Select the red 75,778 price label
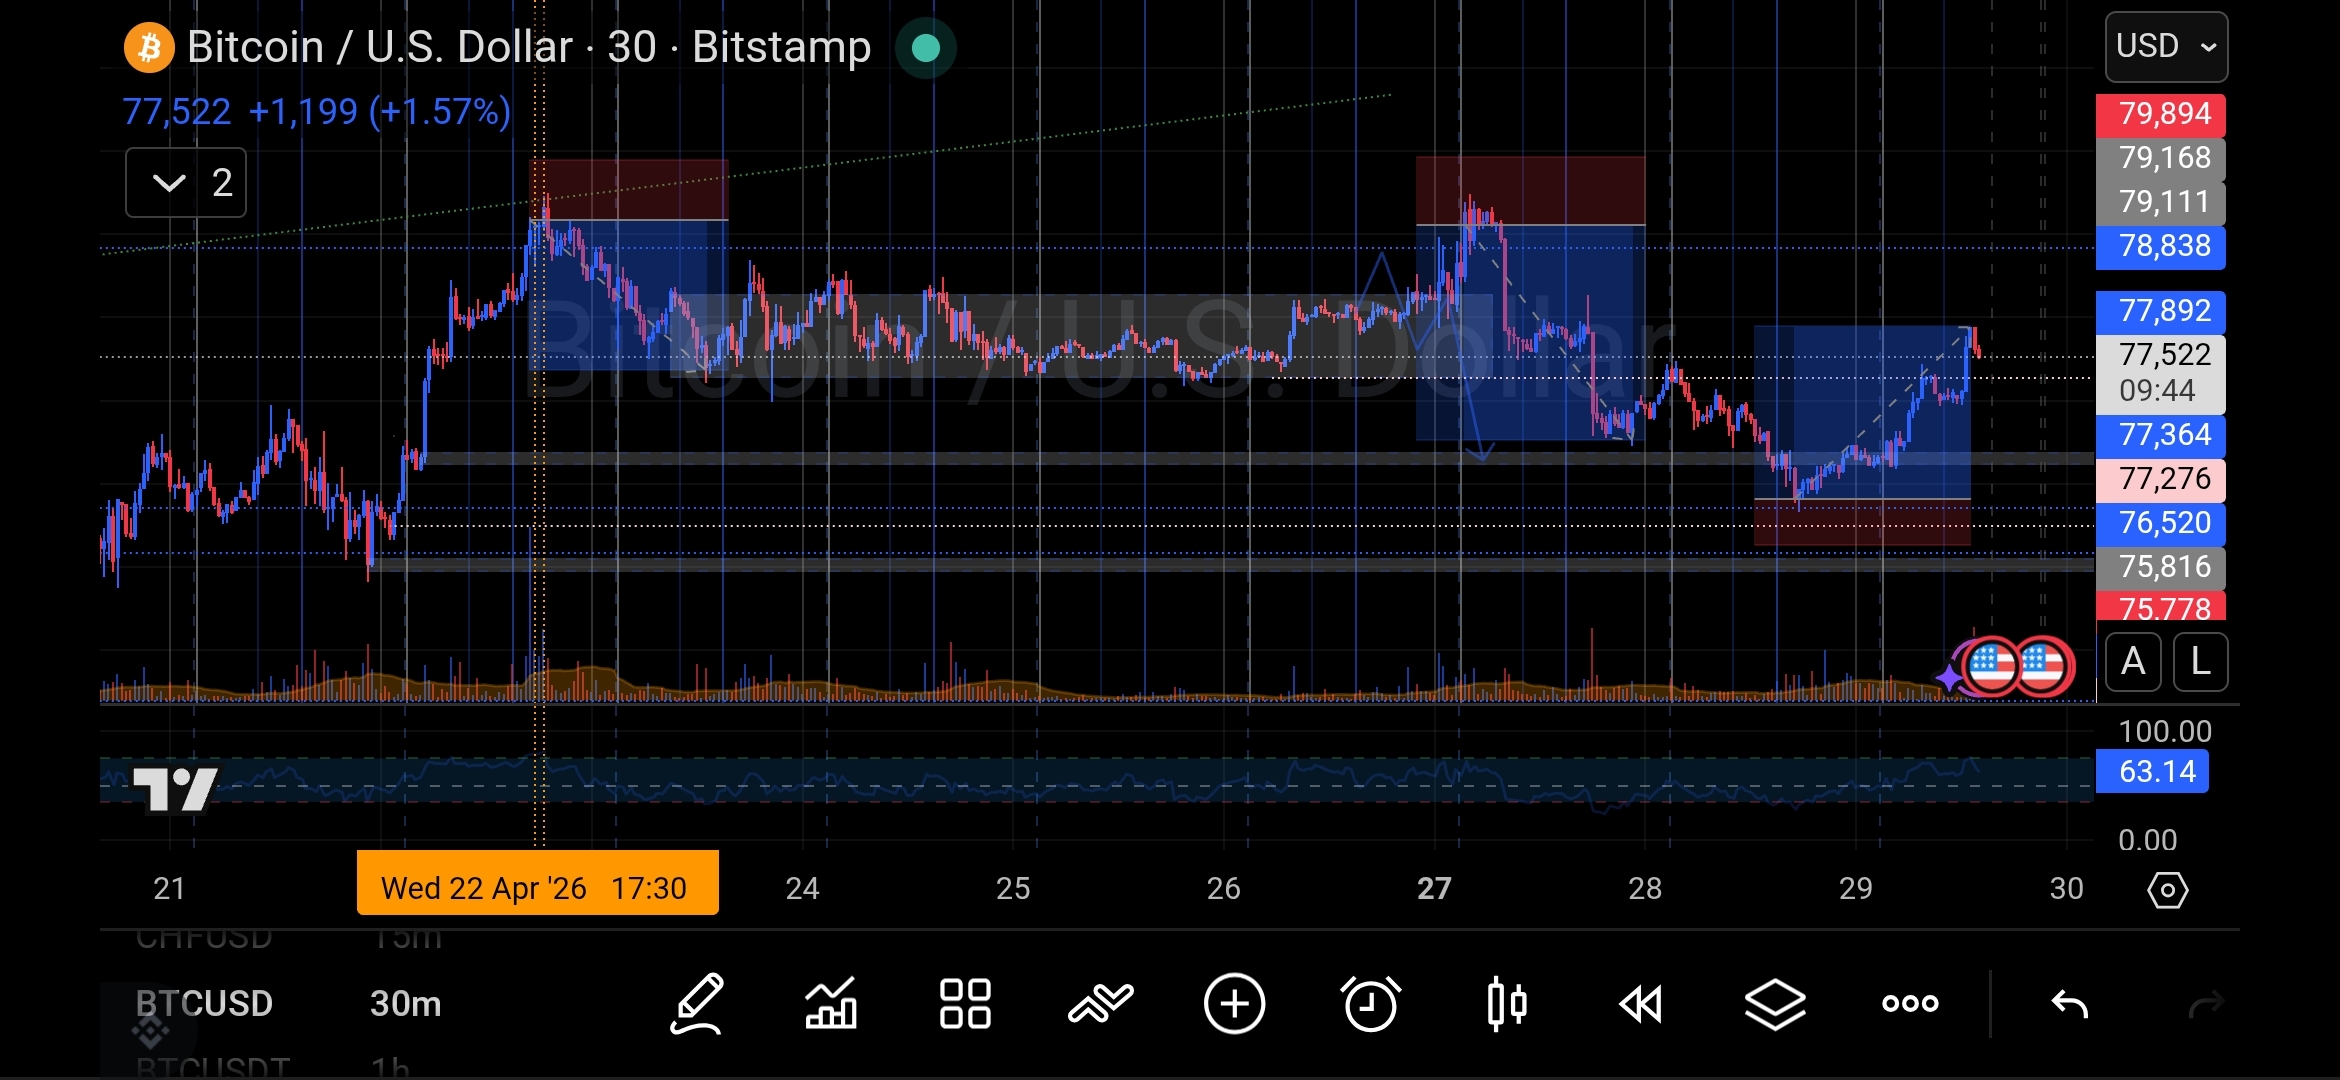Image resolution: width=2340 pixels, height=1080 pixels. [2161, 606]
